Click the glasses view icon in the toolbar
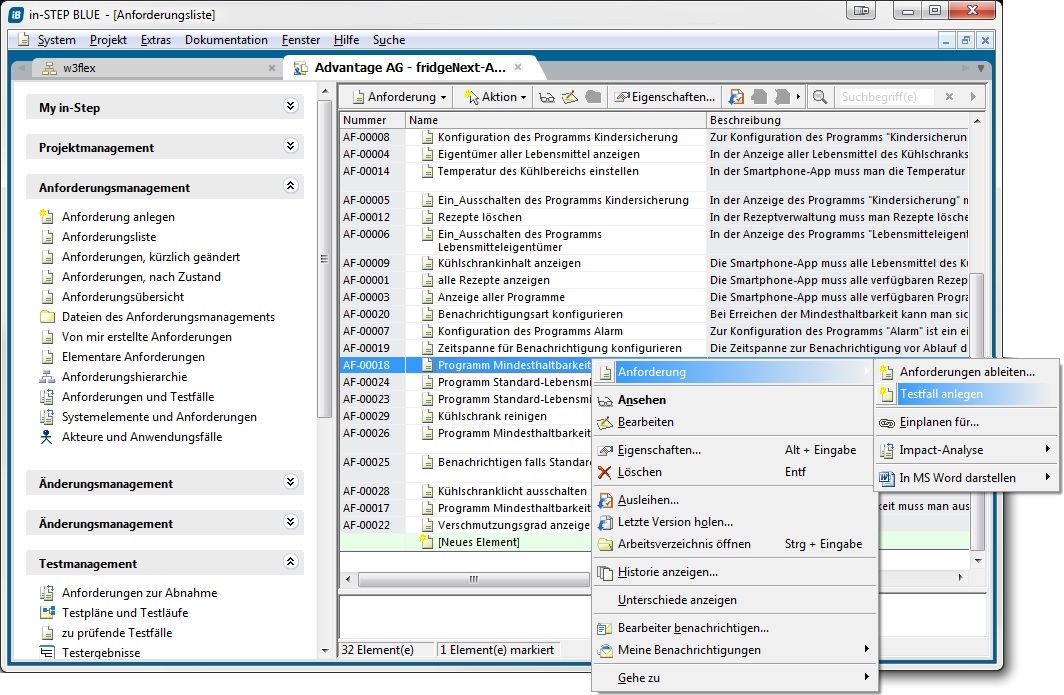The height and width of the screenshot is (695, 1064). (547, 97)
